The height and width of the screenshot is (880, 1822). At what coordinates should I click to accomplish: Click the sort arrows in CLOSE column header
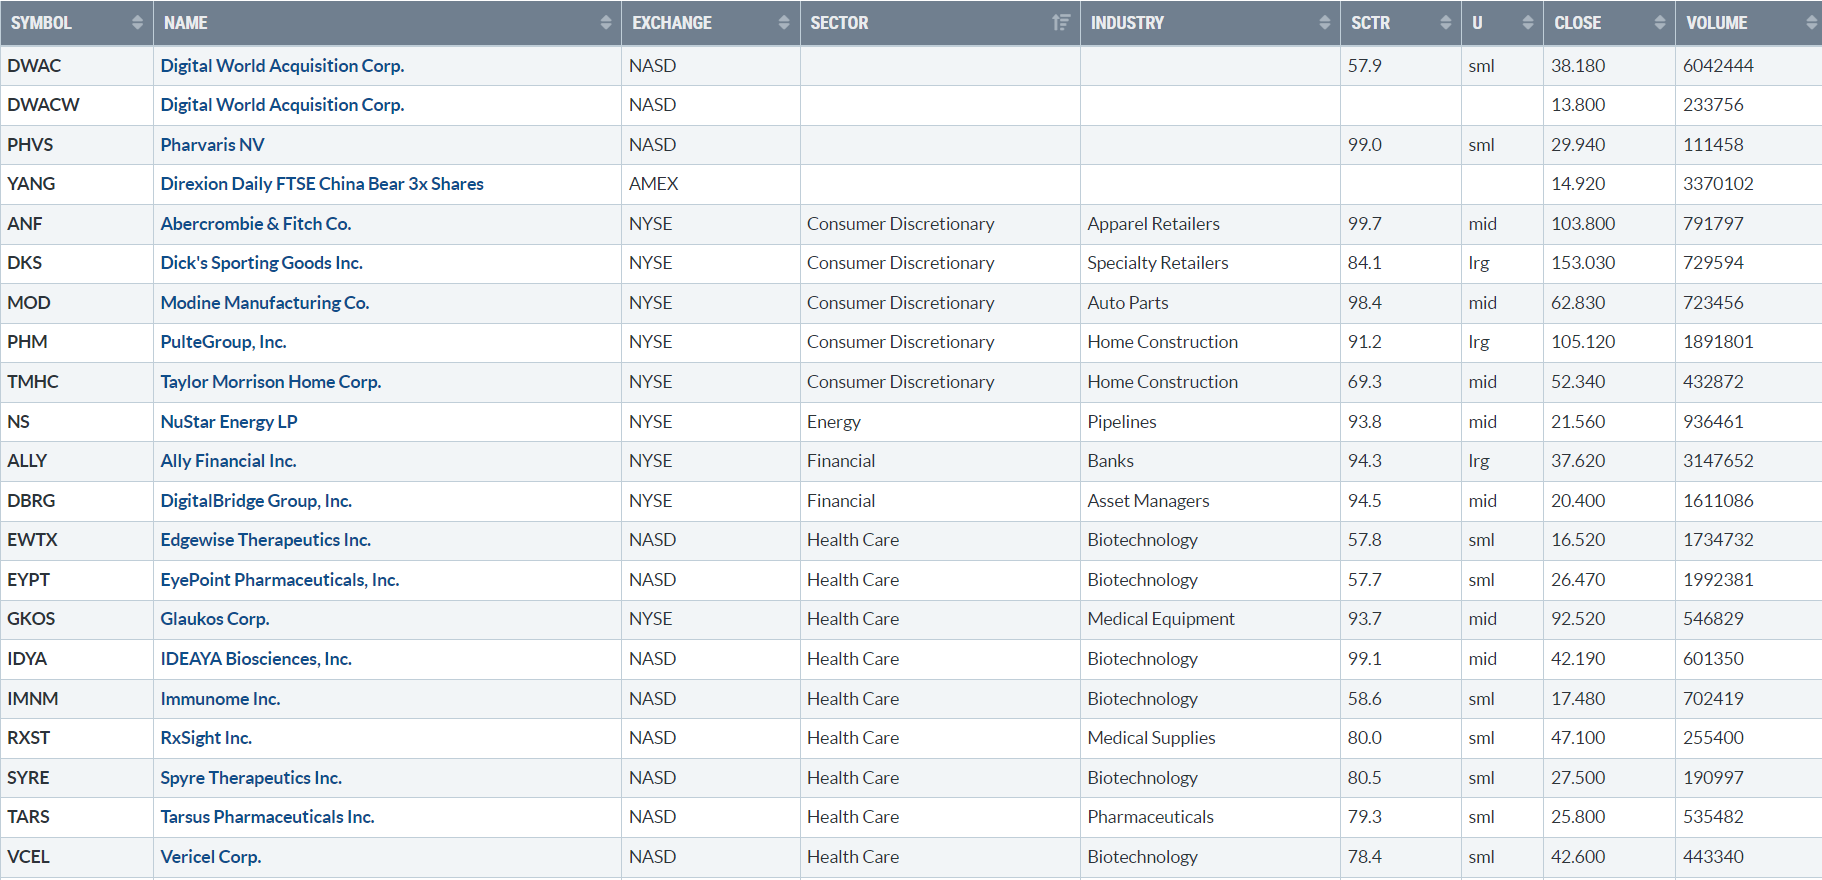click(1659, 23)
